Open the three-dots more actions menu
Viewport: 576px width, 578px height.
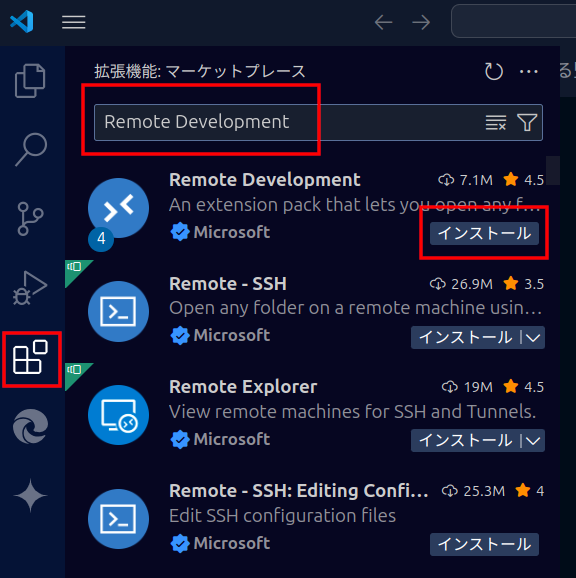tap(528, 71)
